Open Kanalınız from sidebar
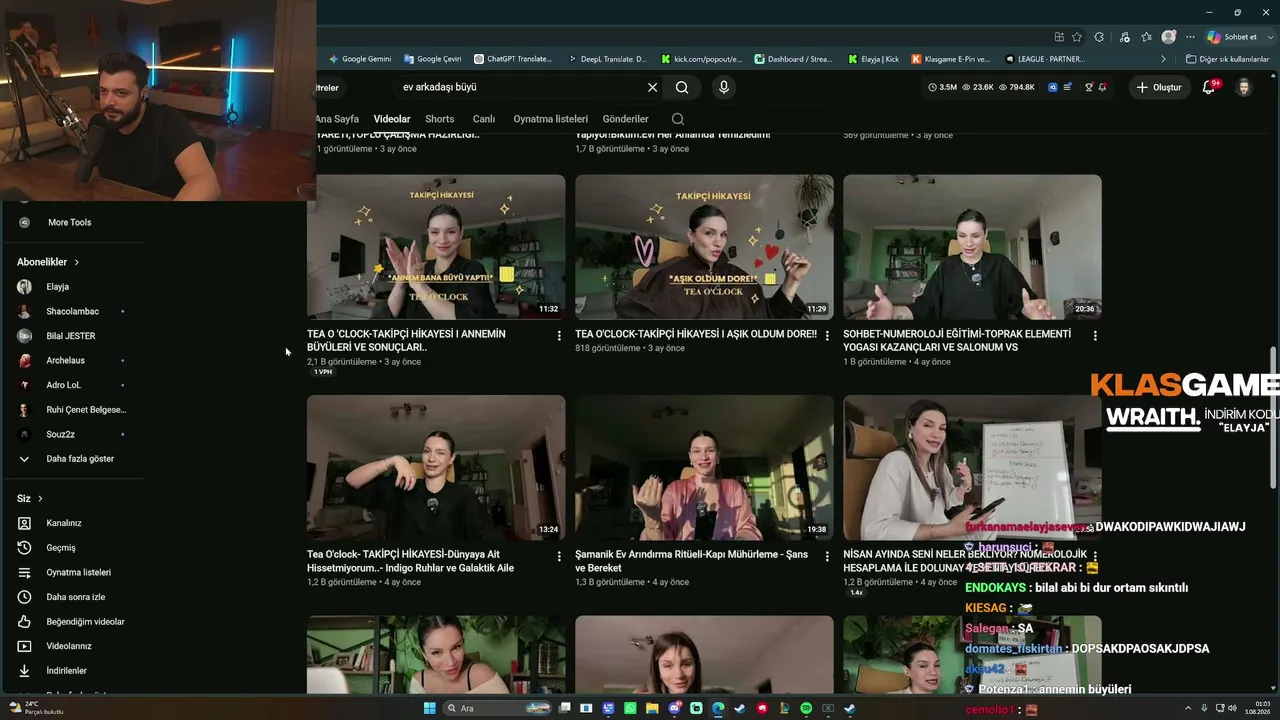The width and height of the screenshot is (1280, 720). point(63,523)
